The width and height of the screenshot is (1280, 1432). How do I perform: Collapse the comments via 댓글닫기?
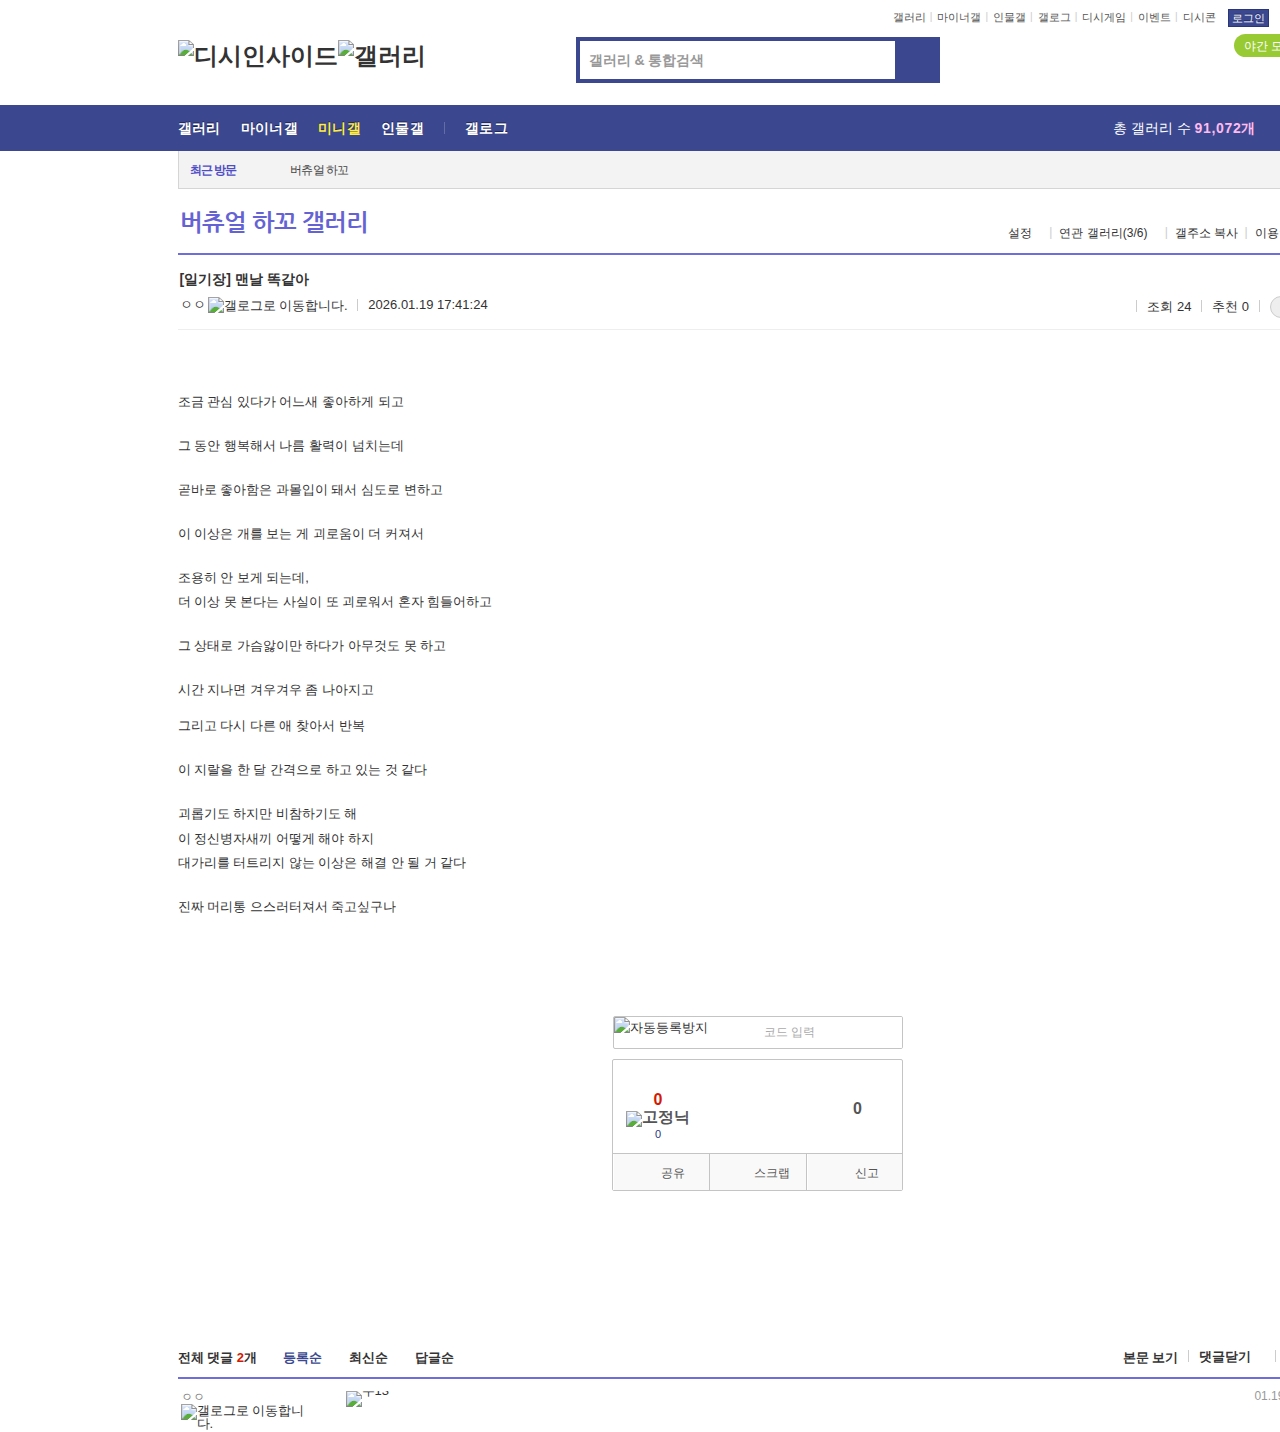pos(1223,1356)
